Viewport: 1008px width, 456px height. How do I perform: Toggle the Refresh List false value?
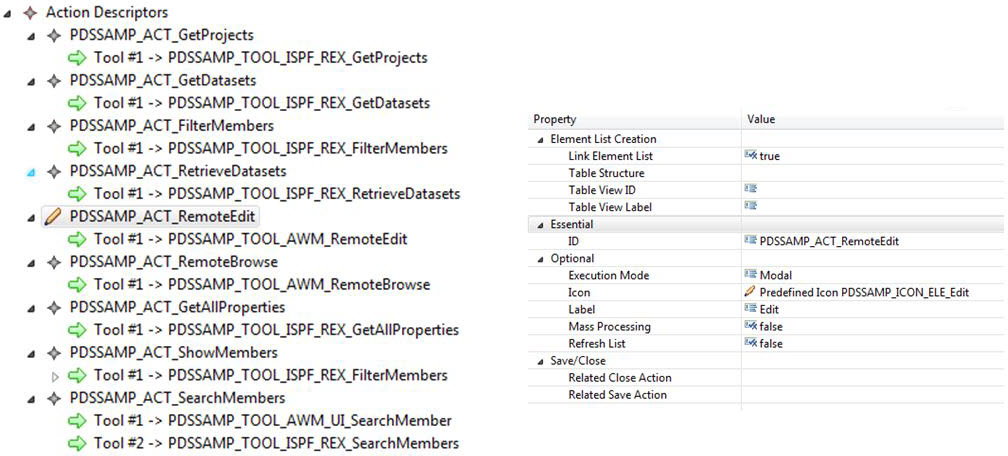tap(764, 343)
